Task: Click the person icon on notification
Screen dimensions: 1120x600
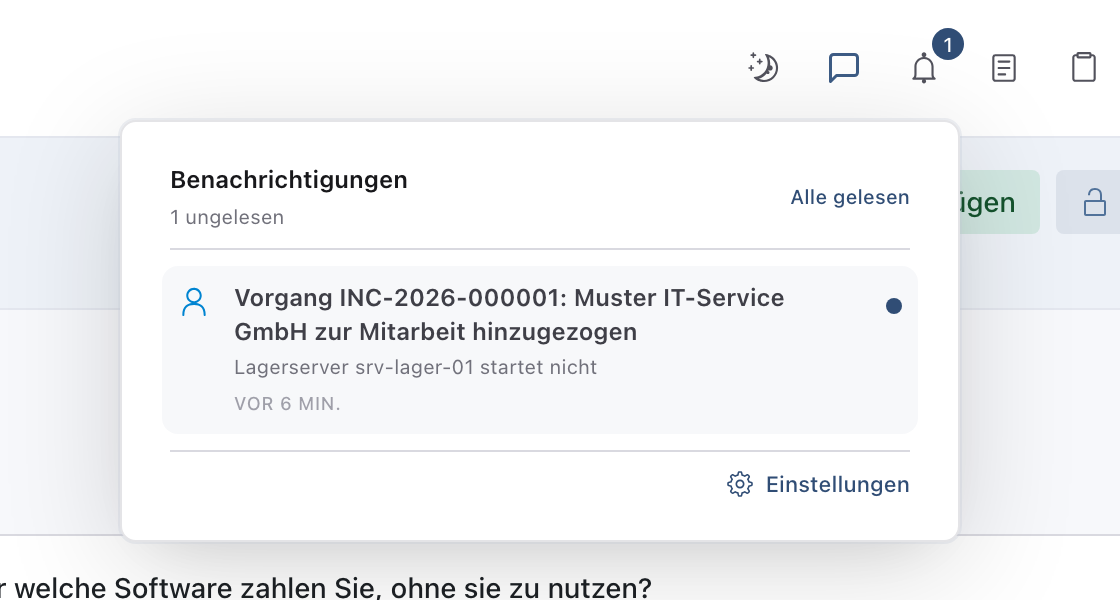Action: 194,302
